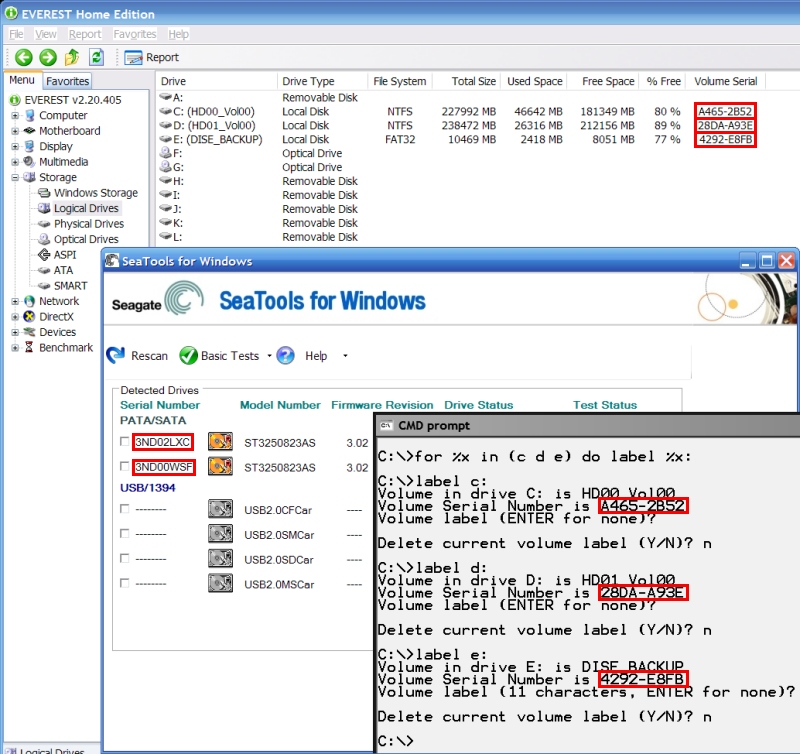This screenshot has width=800, height=754.
Task: Expand the Computer tree node
Action: click(15, 116)
